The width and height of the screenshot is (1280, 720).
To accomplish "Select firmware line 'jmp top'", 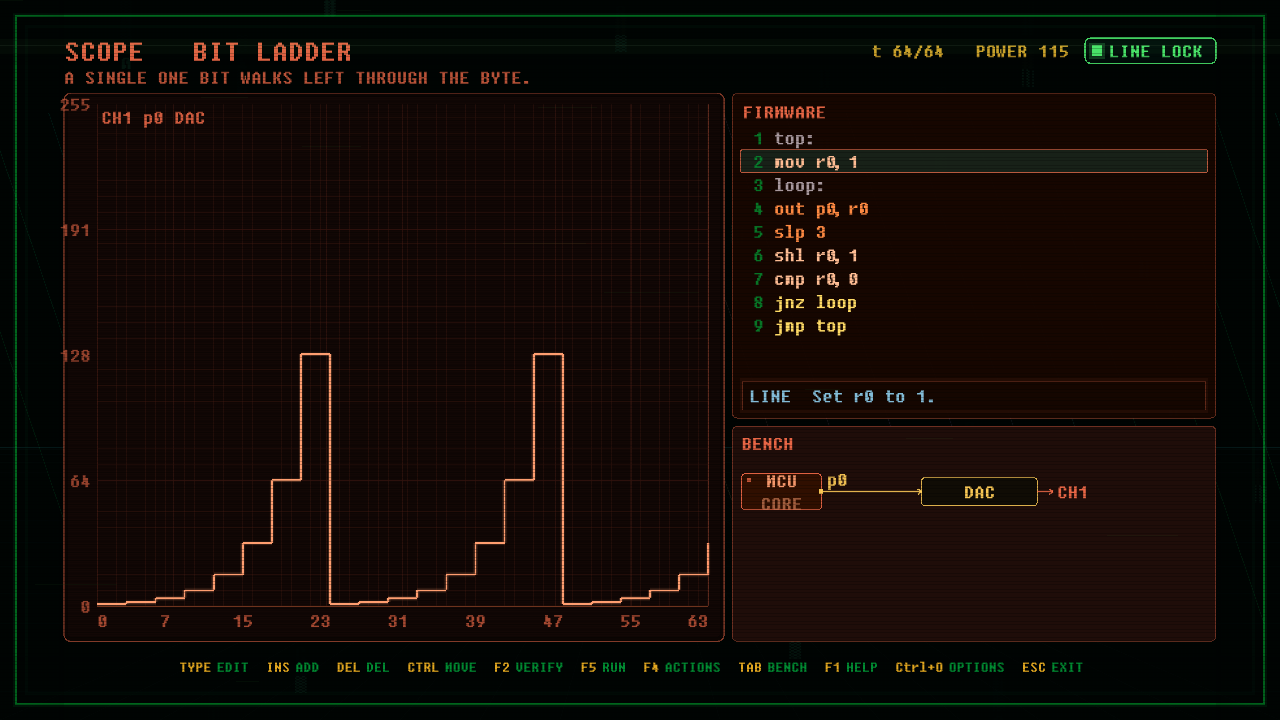I will pos(974,326).
